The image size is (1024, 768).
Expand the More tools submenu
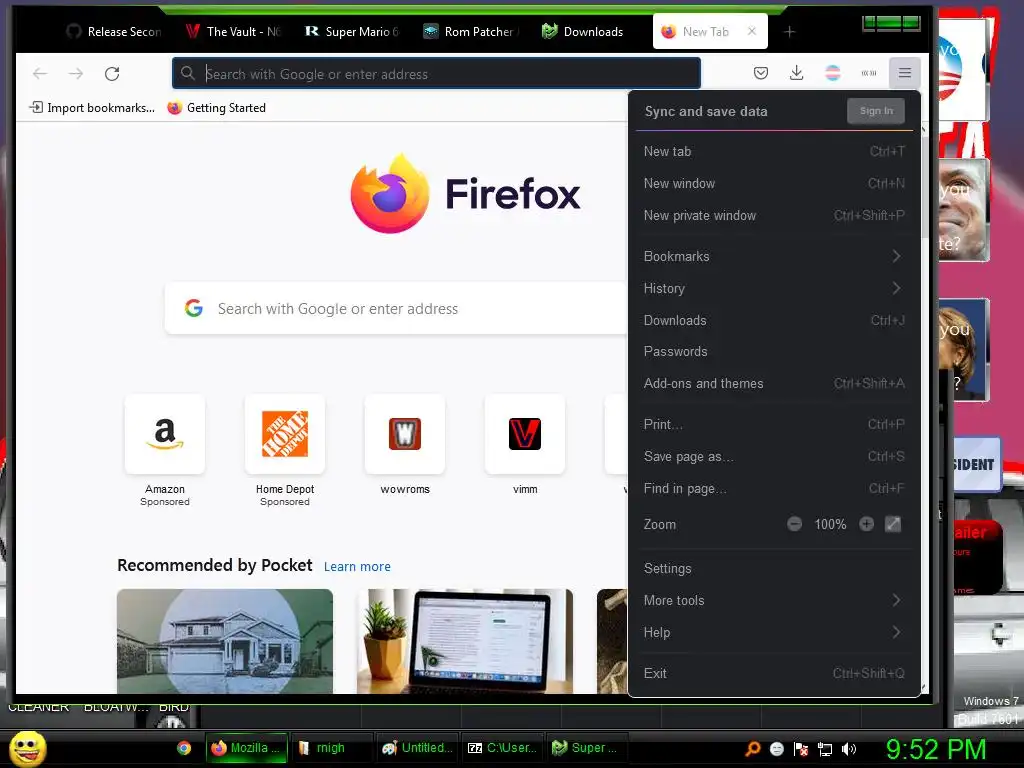[x=774, y=600]
